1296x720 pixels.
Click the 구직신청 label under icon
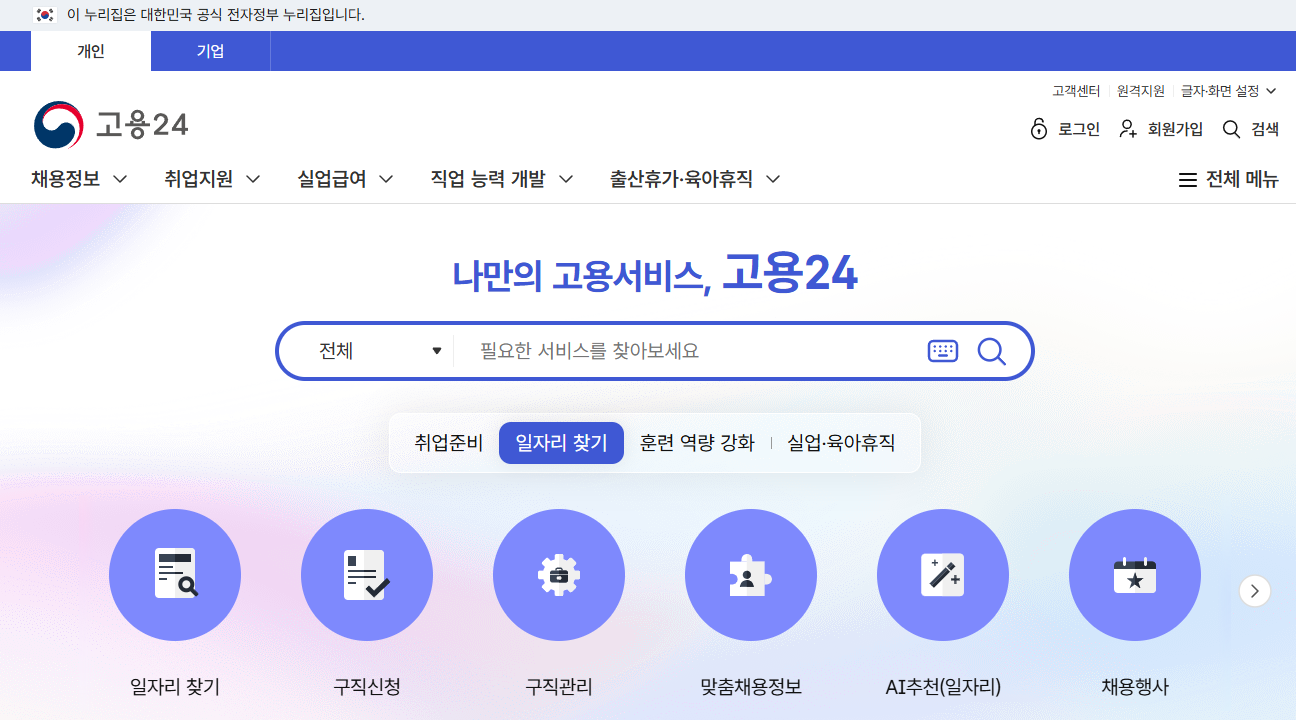click(367, 687)
